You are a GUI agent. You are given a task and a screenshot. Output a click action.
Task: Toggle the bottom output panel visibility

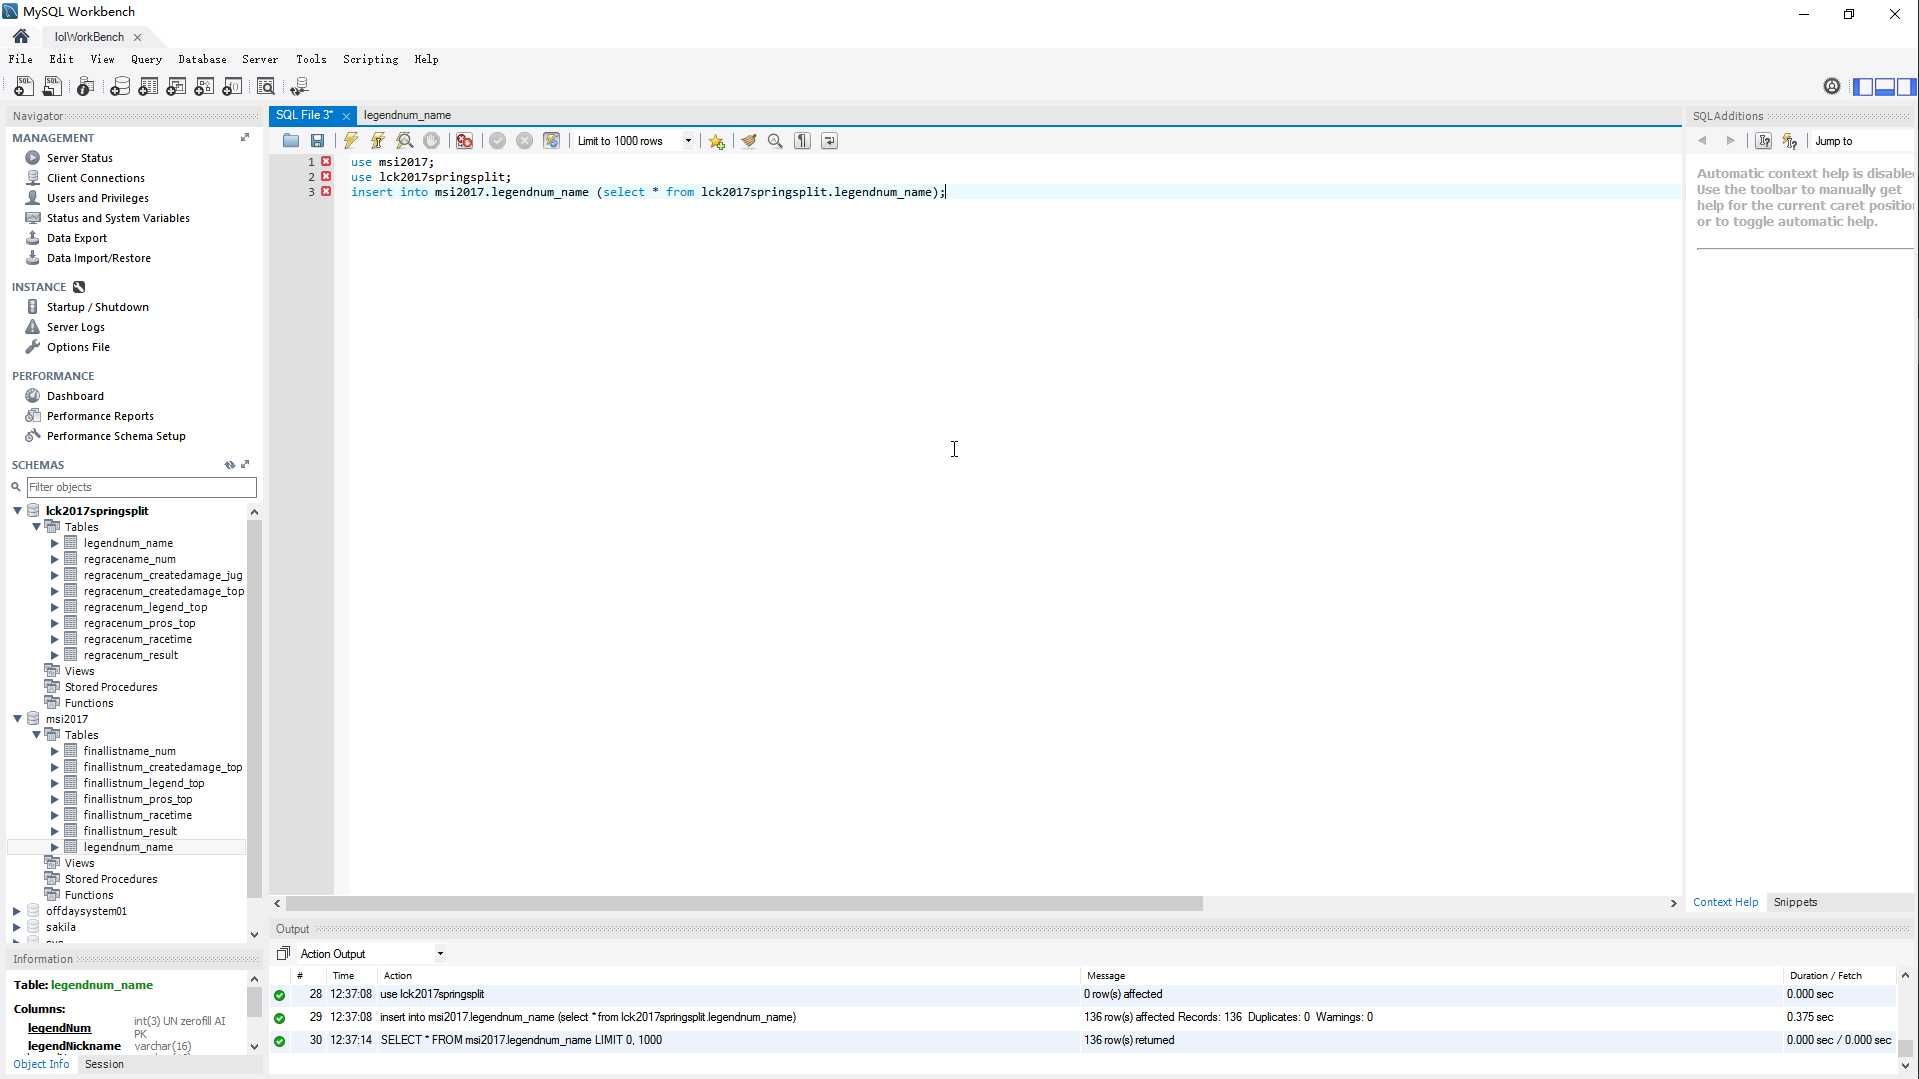point(1885,87)
